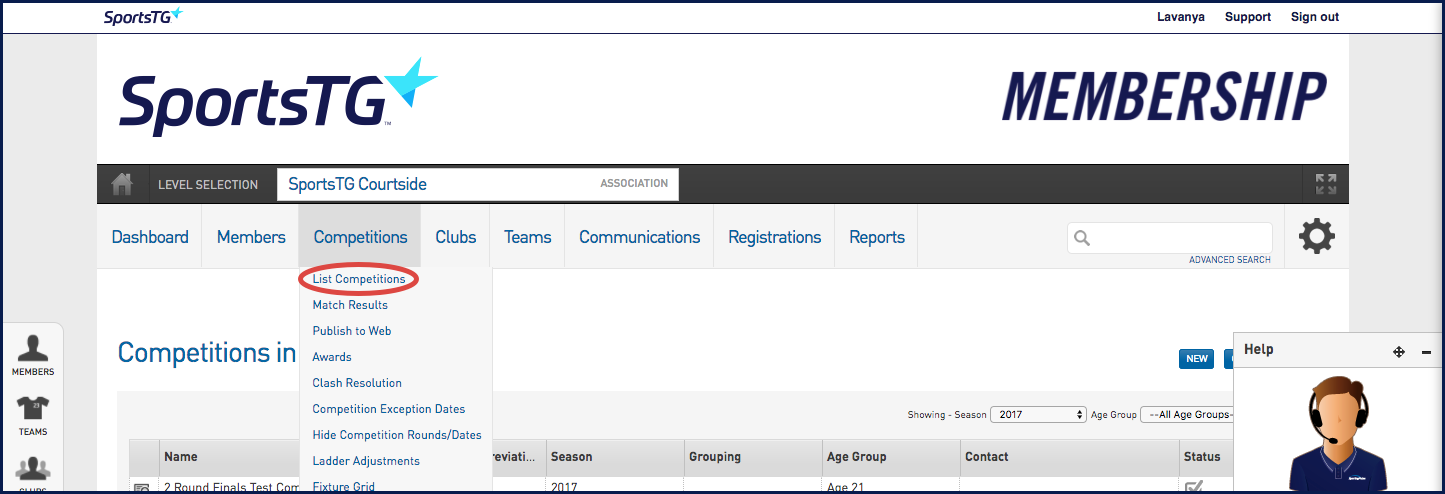Click the help assistant avatar
The image size is (1445, 494).
(x=1339, y=434)
